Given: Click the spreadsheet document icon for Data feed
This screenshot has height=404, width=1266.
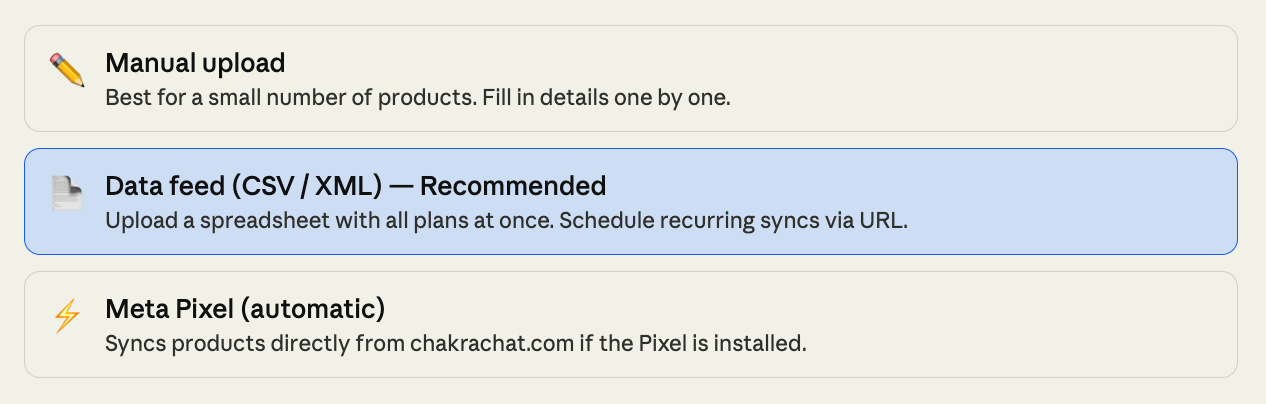Looking at the screenshot, I should pyautogui.click(x=67, y=193).
